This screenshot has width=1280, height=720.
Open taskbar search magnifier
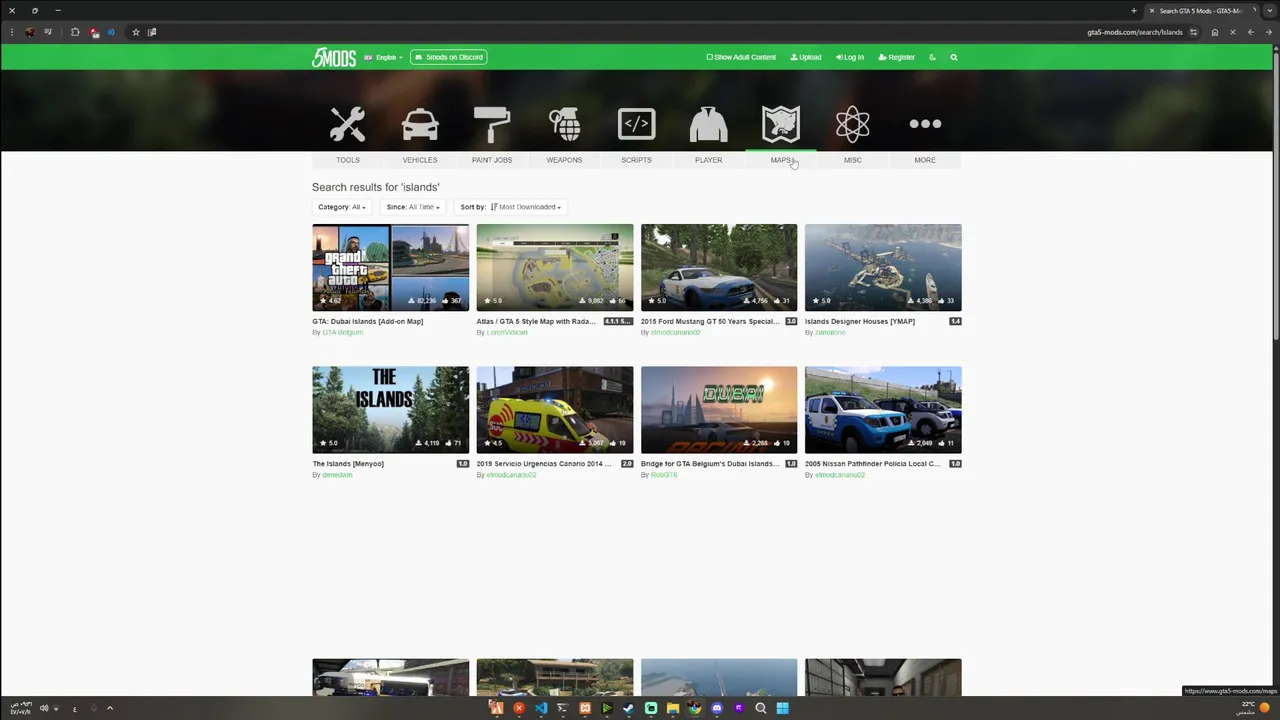pos(761,708)
